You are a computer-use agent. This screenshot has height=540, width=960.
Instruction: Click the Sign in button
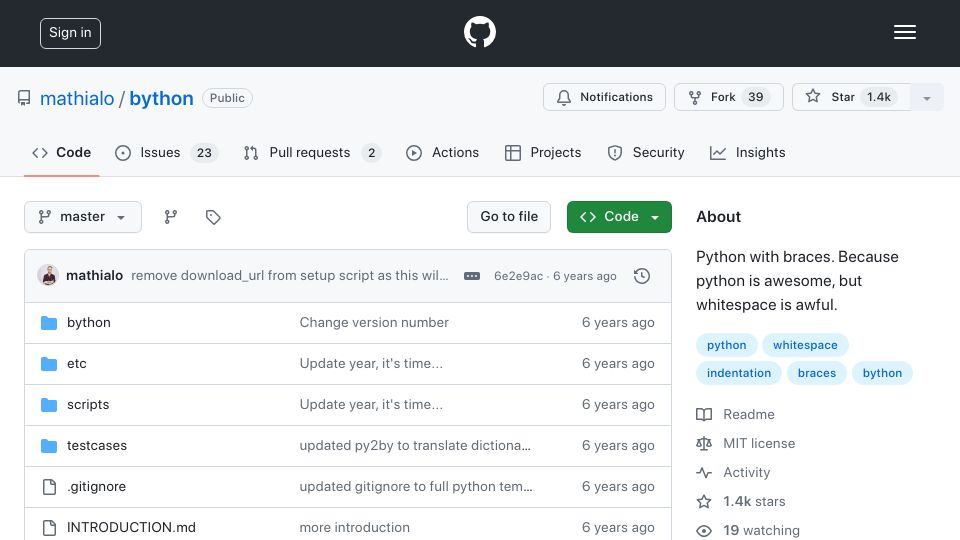(70, 33)
